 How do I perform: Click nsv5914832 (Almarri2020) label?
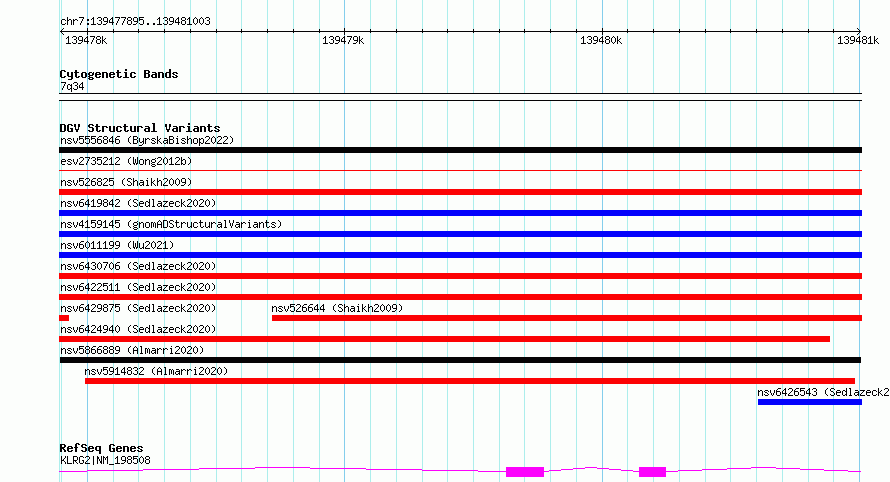(x=156, y=371)
